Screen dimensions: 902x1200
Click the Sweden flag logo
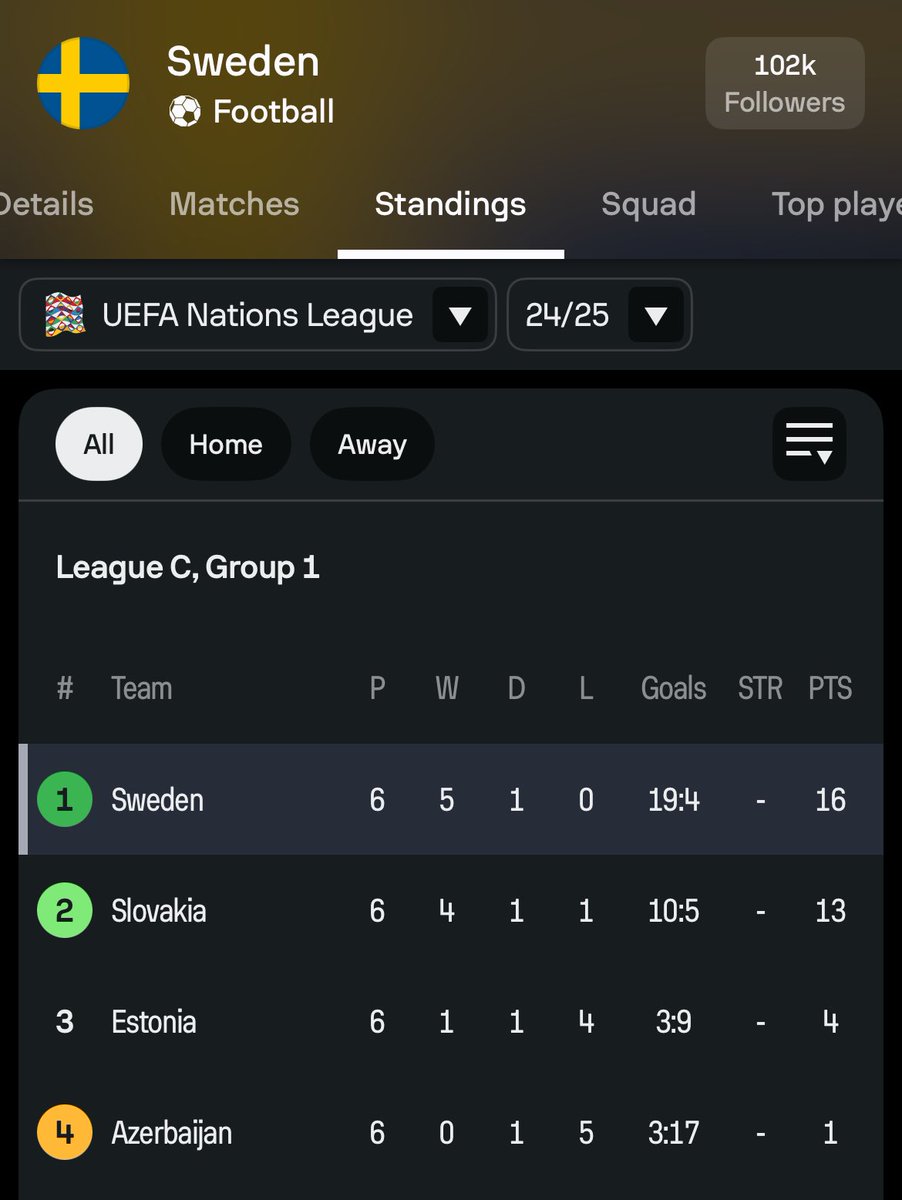[x=83, y=83]
